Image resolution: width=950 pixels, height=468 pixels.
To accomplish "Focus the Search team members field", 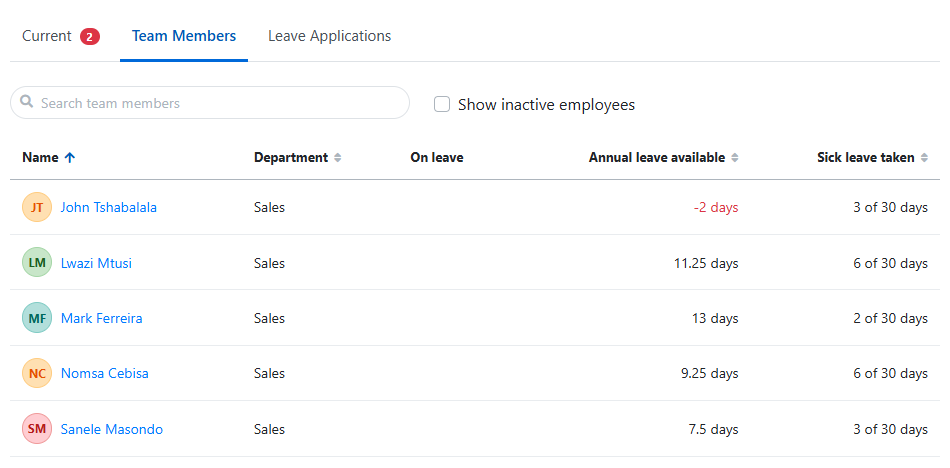I will [x=210, y=103].
